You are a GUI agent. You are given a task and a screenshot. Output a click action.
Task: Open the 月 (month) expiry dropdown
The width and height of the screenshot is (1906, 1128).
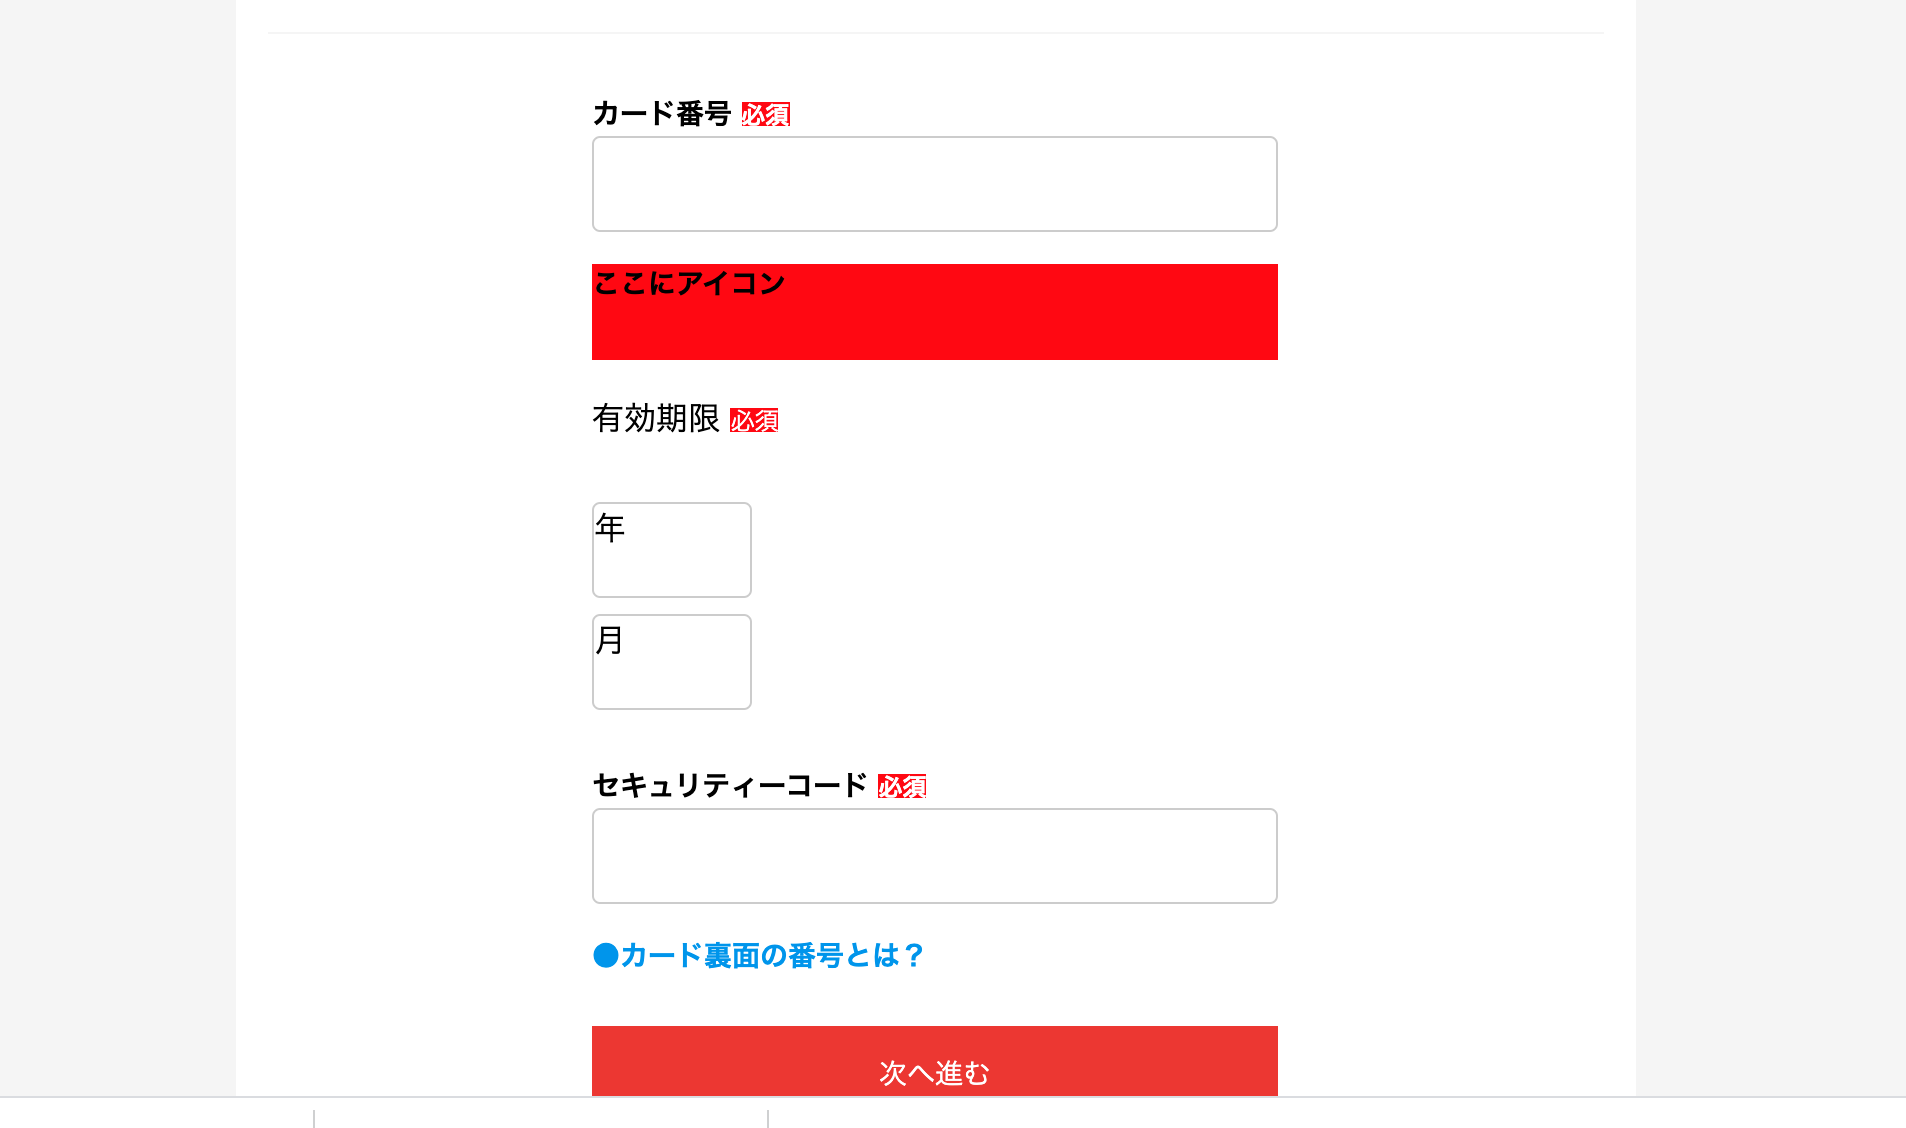tap(671, 662)
